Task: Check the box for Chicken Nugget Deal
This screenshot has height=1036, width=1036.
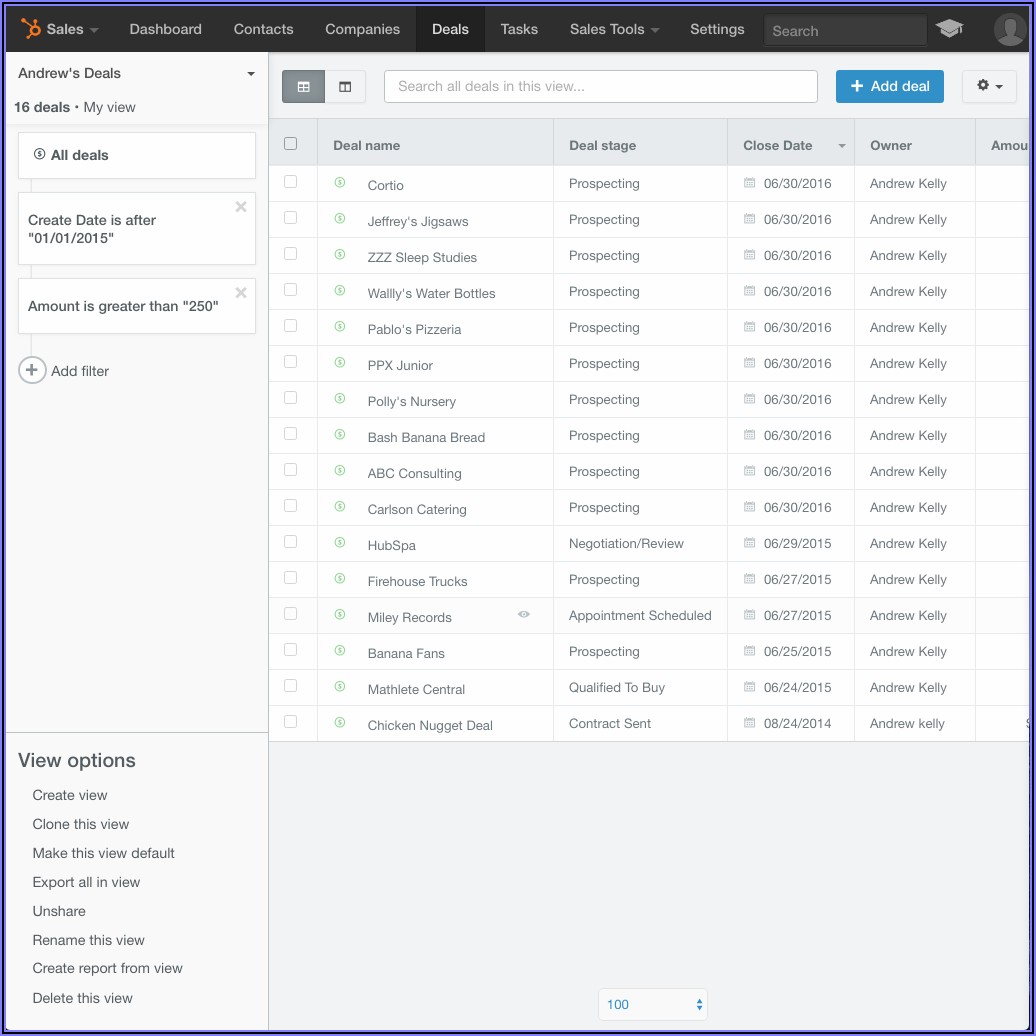Action: [291, 722]
